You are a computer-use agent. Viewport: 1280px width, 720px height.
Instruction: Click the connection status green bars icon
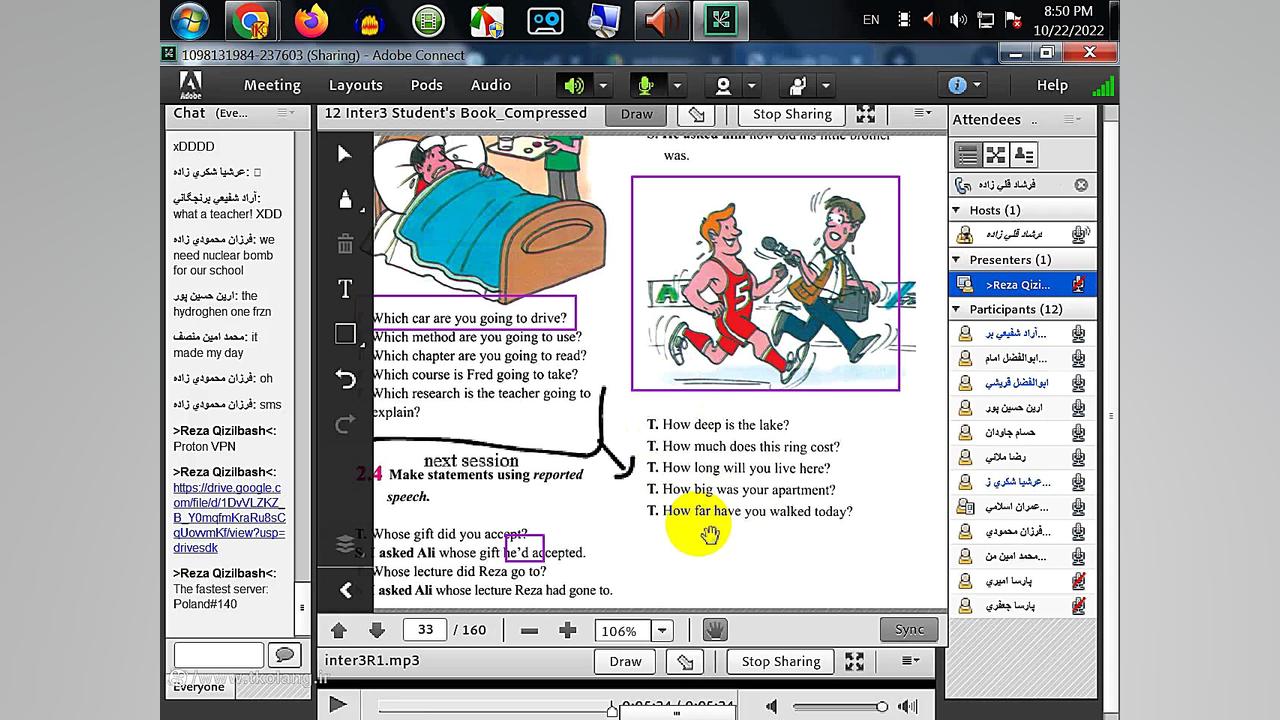click(1103, 85)
